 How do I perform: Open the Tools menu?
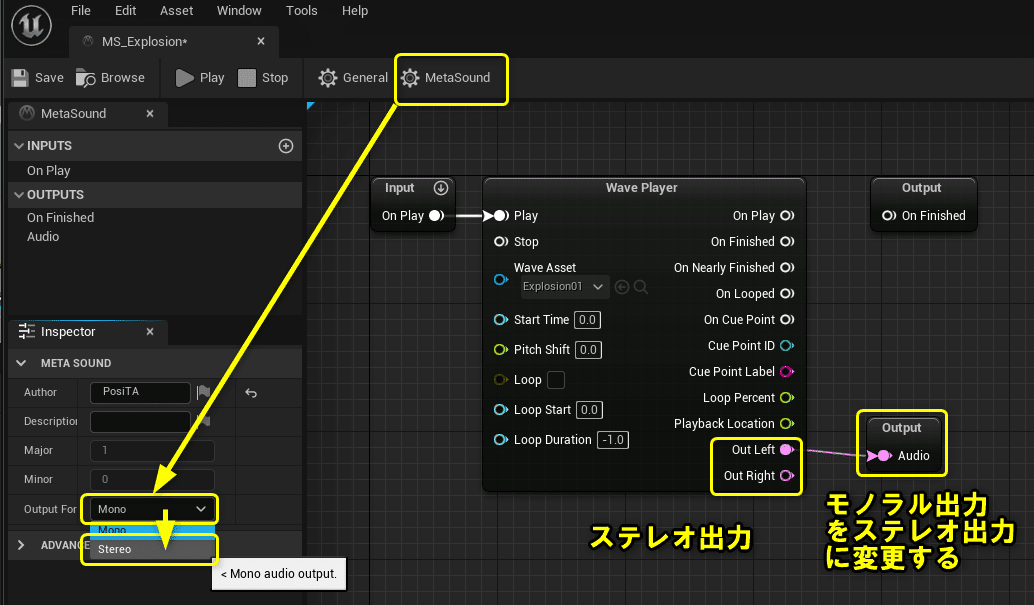pyautogui.click(x=301, y=11)
